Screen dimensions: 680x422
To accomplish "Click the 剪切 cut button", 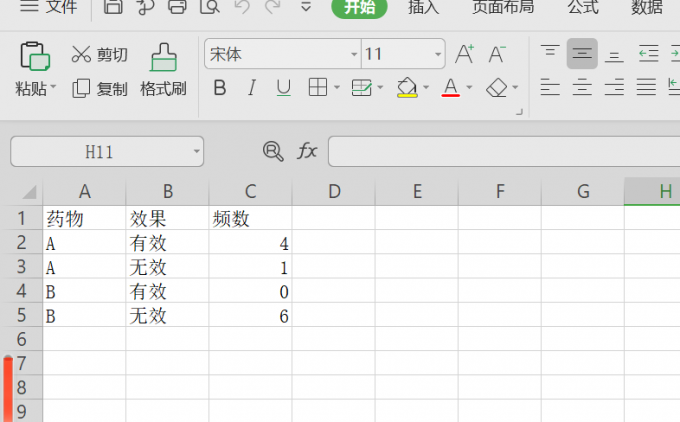I will click(x=100, y=55).
